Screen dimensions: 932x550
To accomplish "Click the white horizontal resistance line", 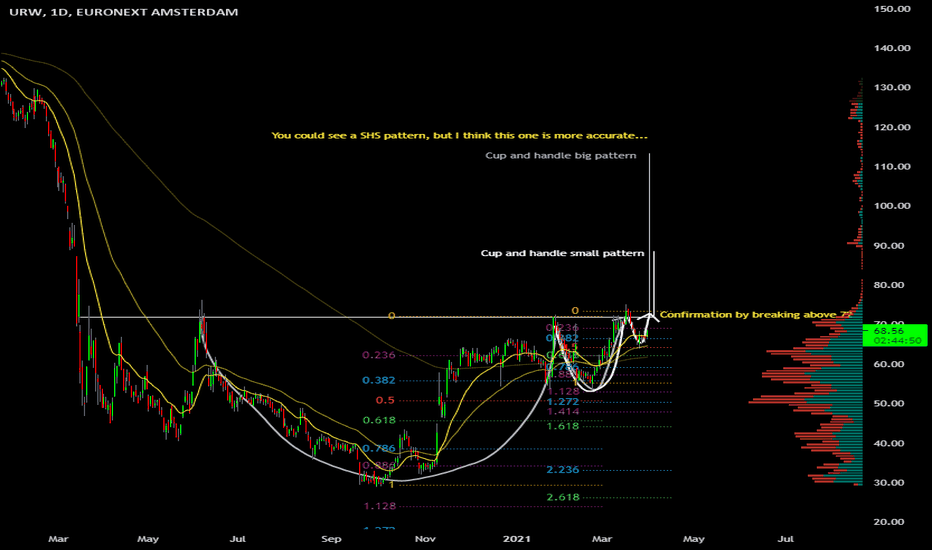I will pos(351,318).
